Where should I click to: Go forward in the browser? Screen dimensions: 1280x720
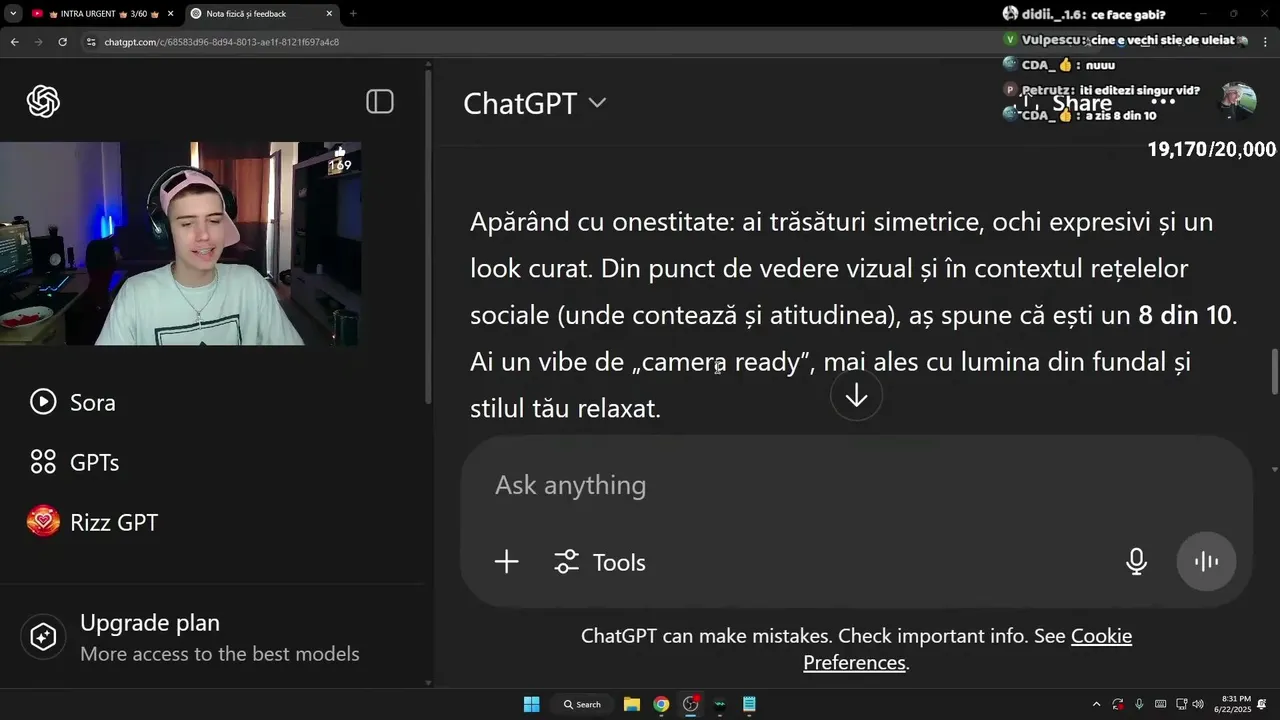click(x=38, y=42)
